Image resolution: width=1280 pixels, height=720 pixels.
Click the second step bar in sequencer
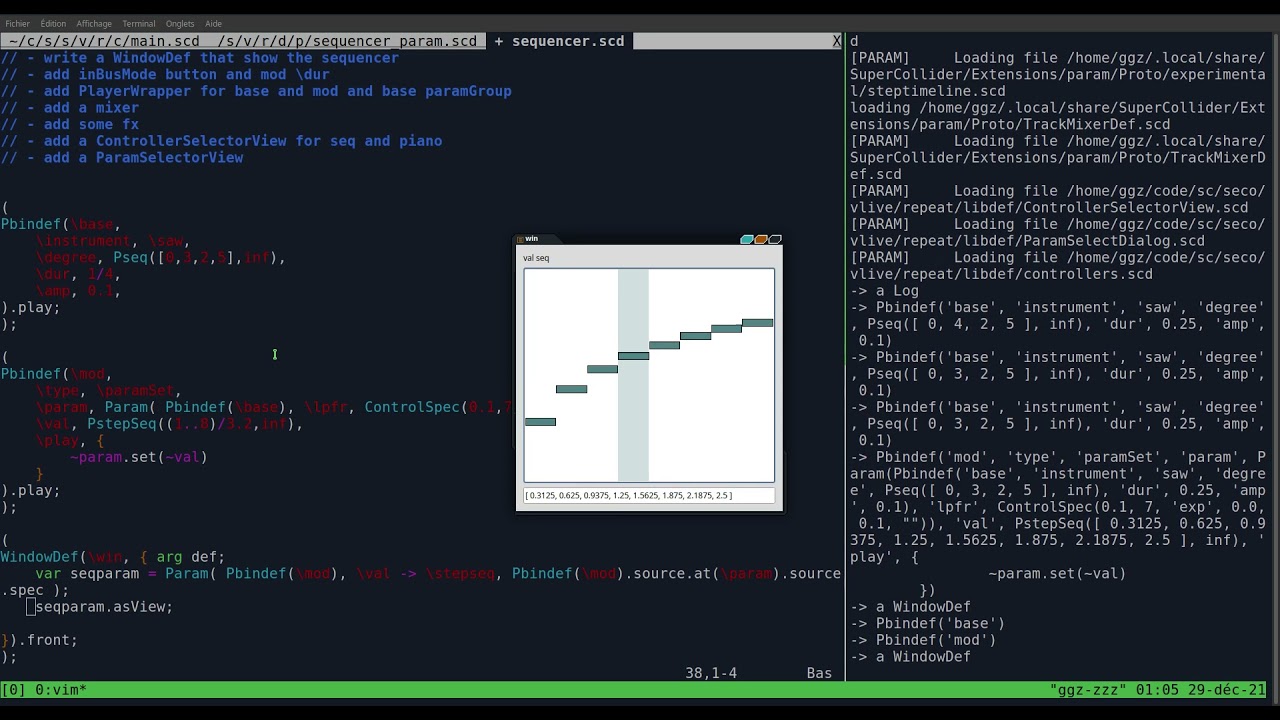click(x=571, y=389)
